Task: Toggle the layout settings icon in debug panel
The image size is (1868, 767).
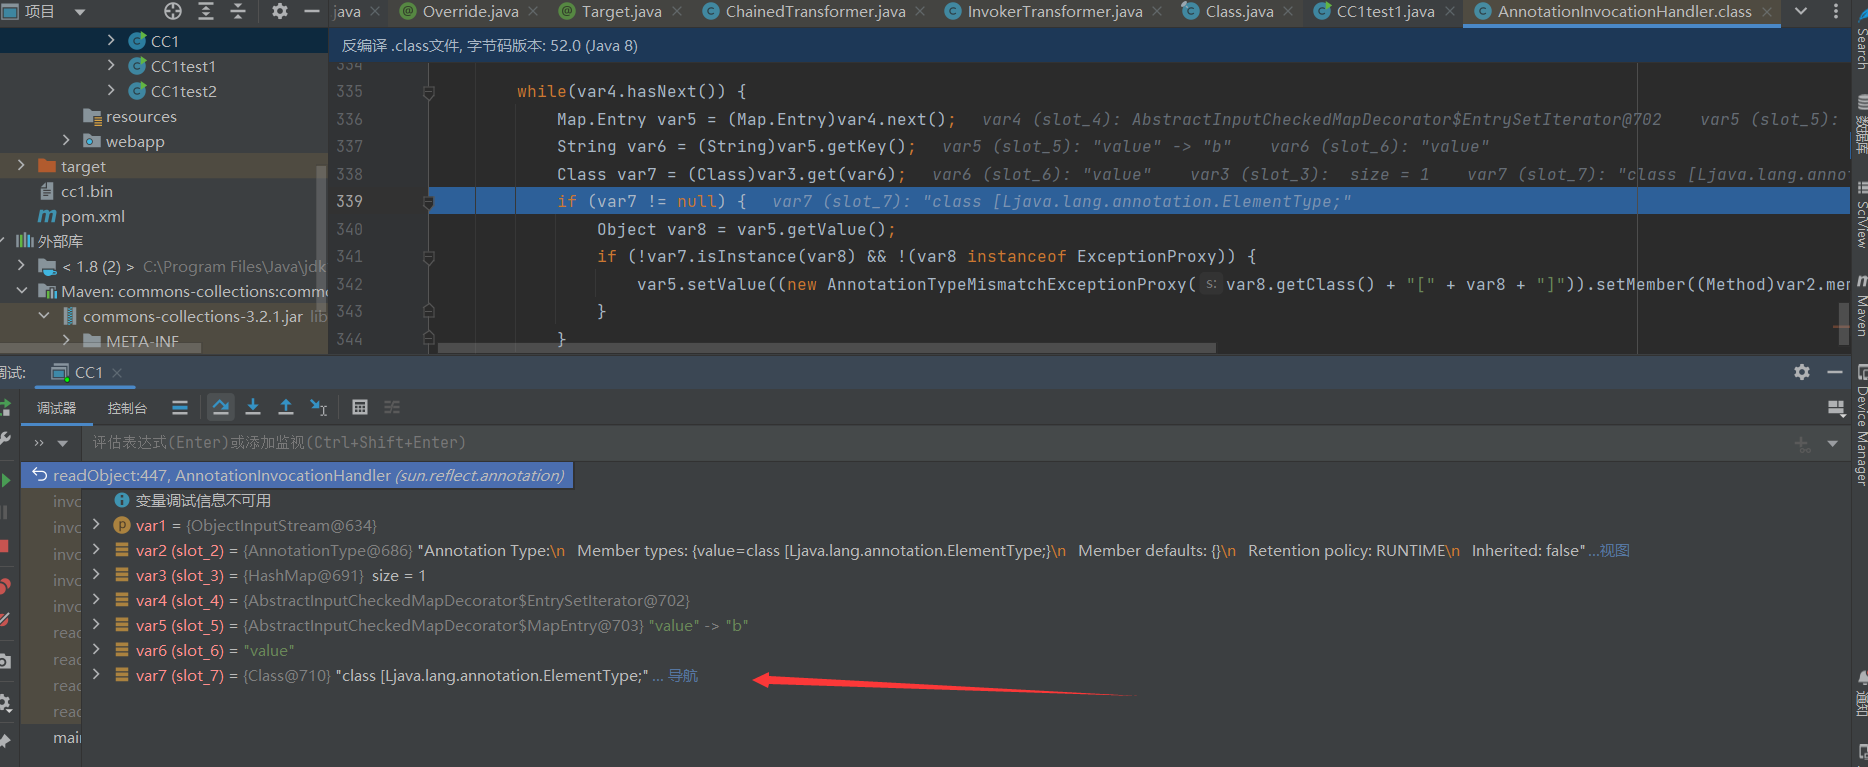Action: [x=1836, y=408]
